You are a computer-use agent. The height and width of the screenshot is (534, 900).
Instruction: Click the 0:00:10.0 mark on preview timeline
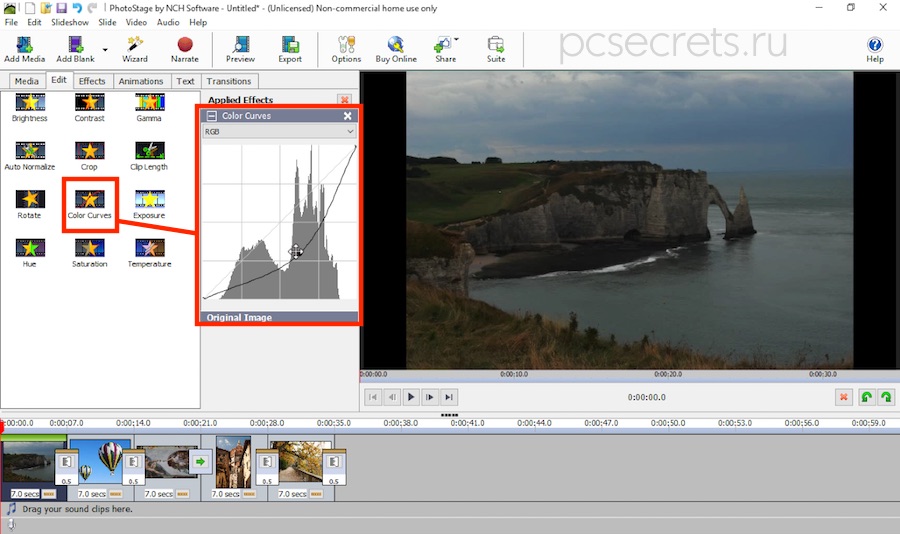pyautogui.click(x=514, y=374)
